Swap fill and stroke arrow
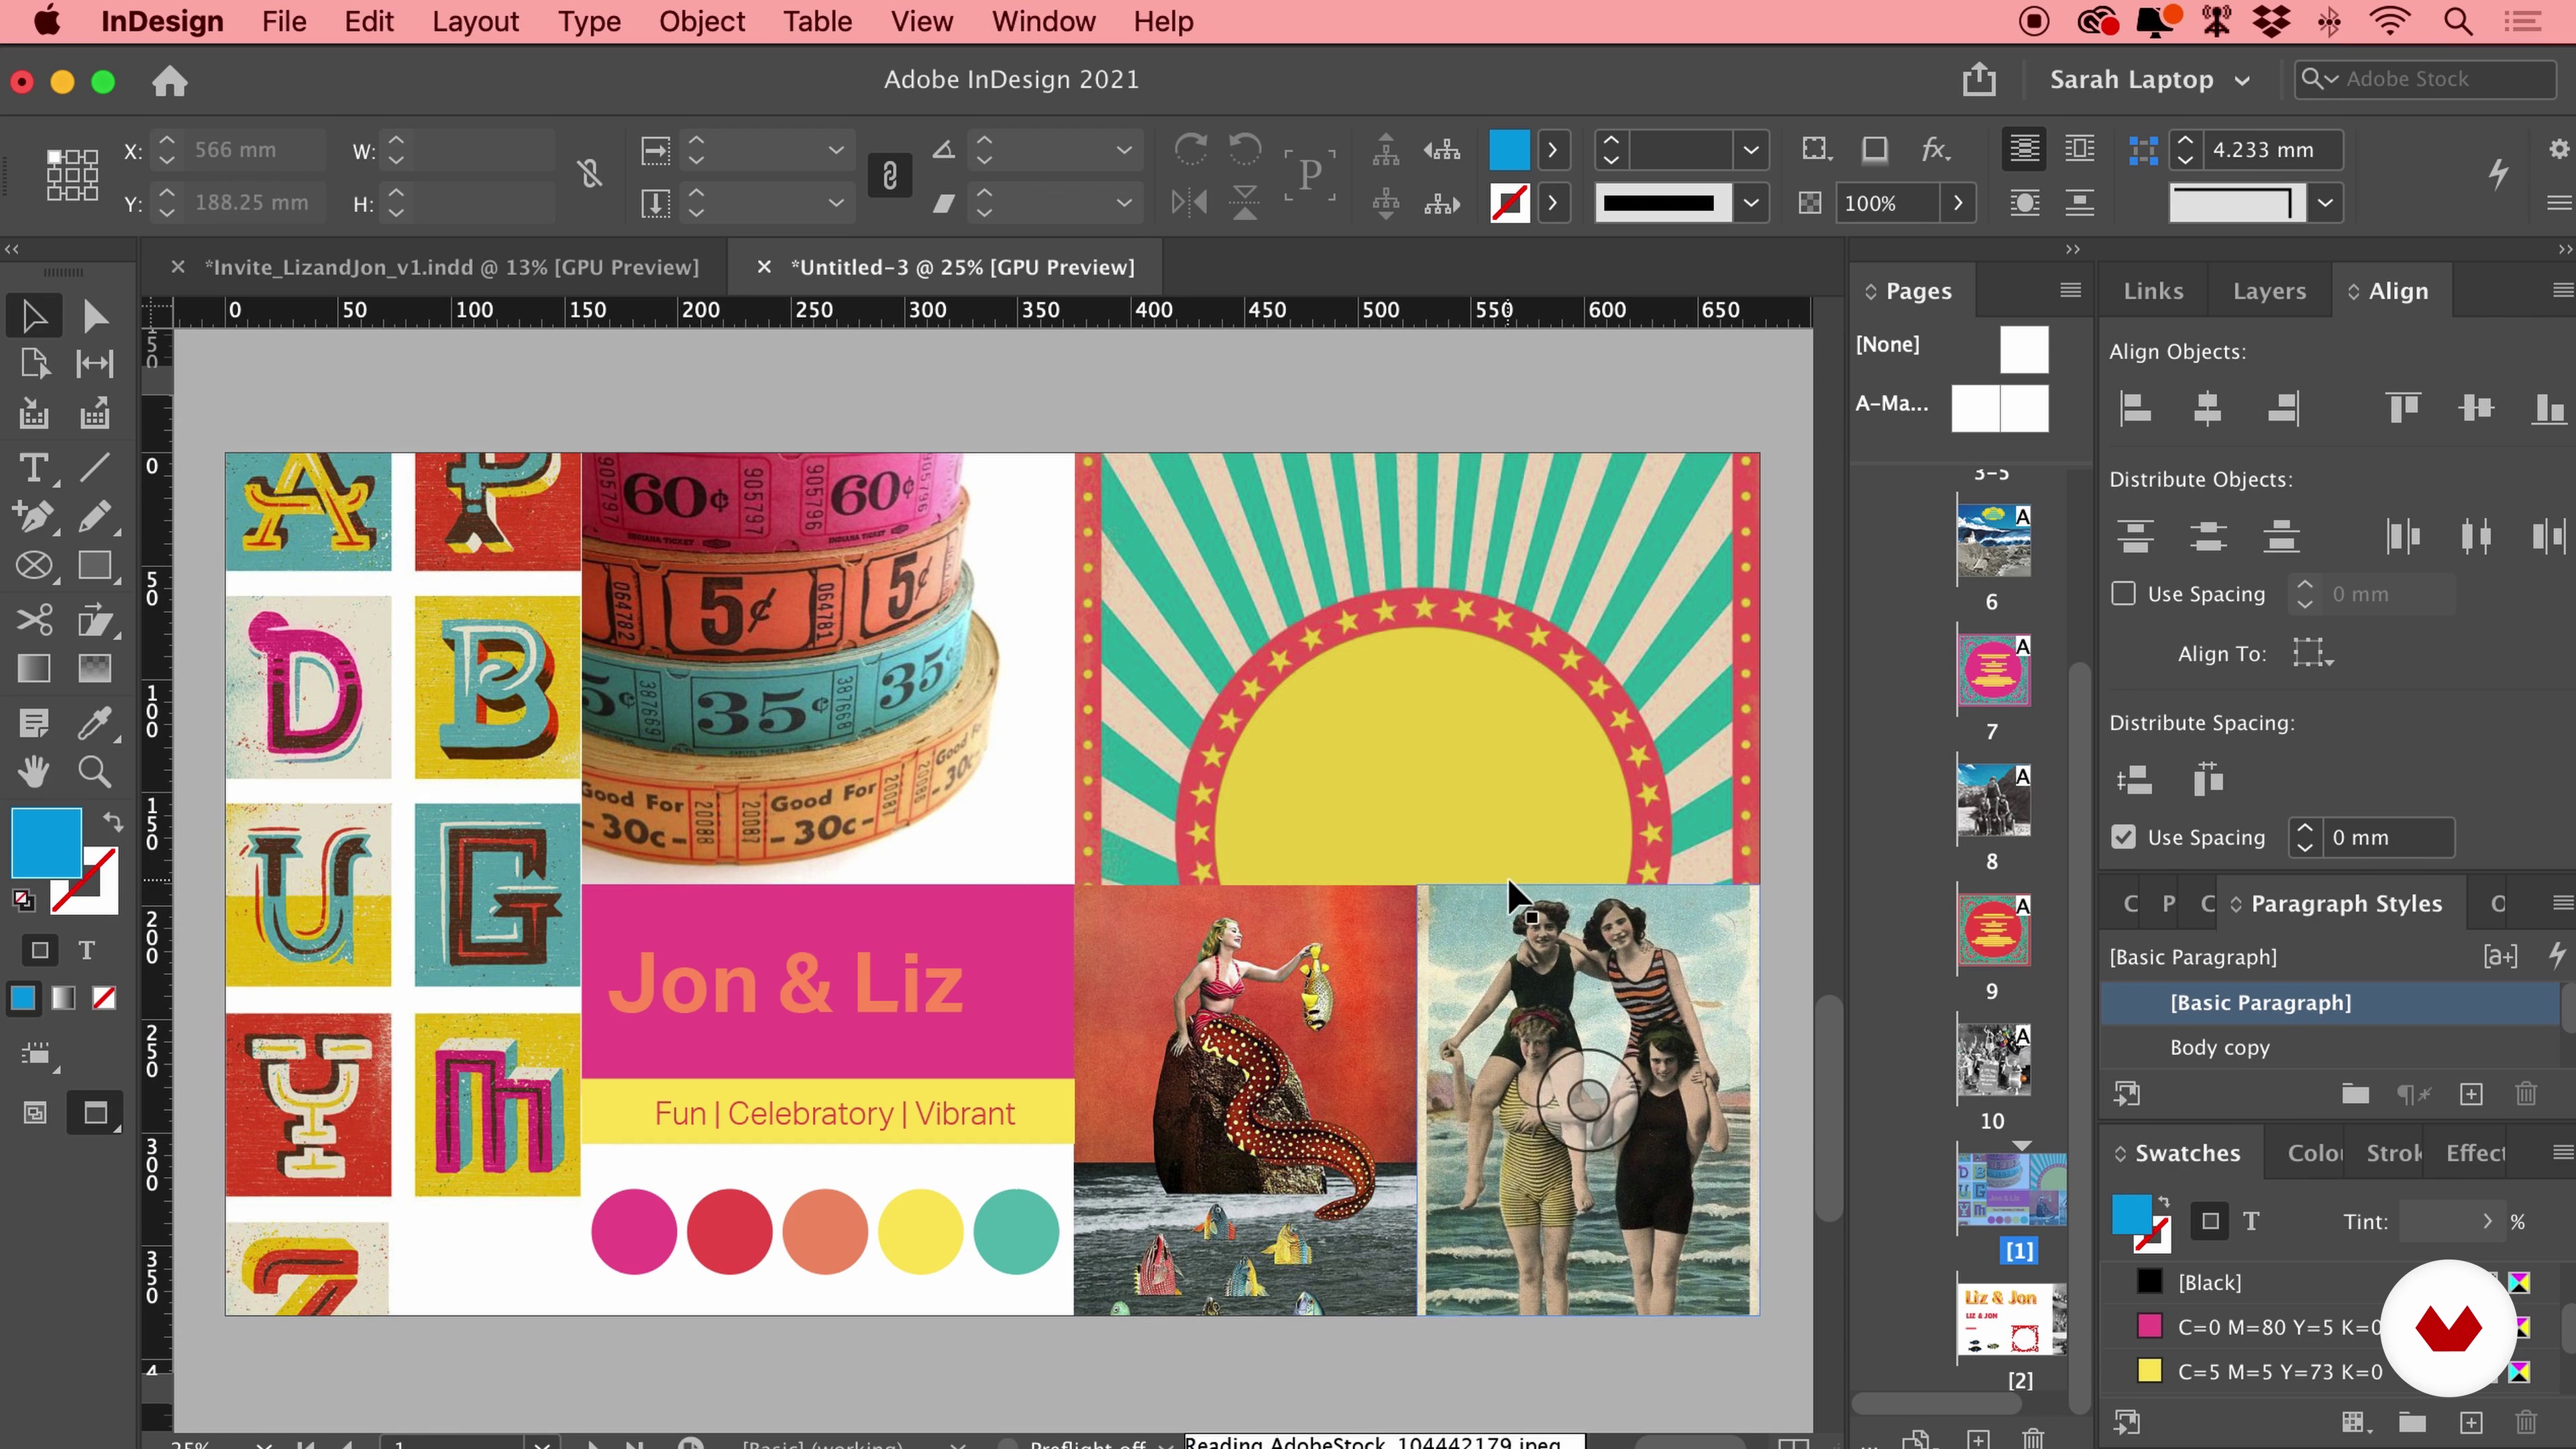 pyautogui.click(x=113, y=822)
